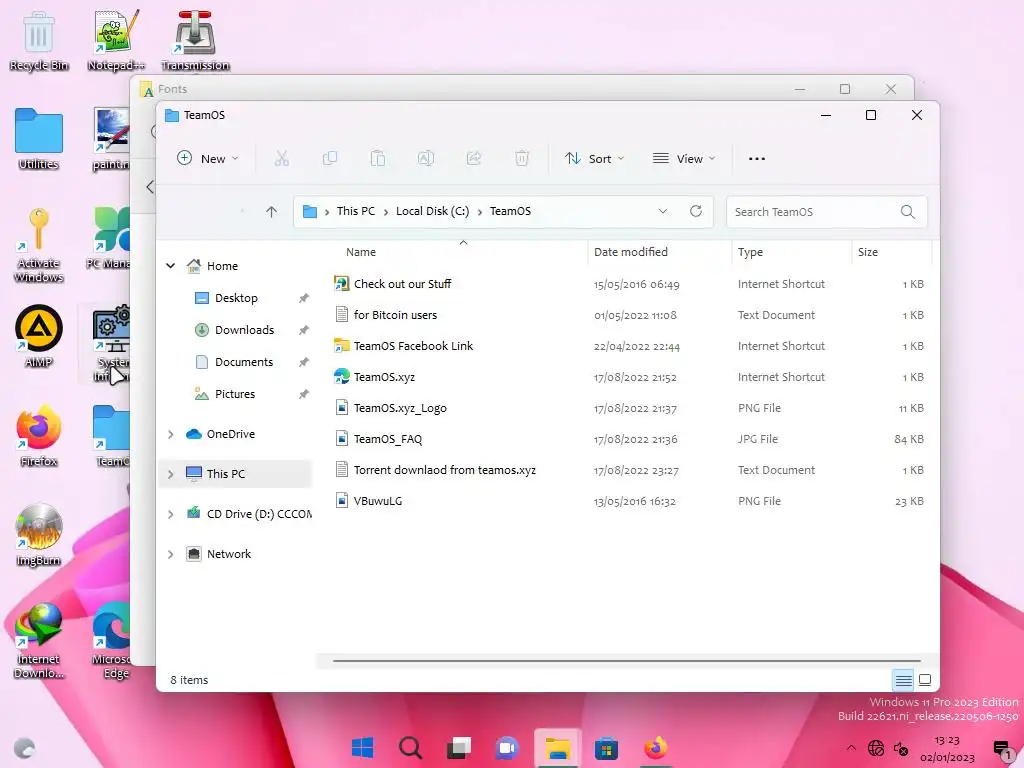
Task: Open Task View on the taskbar
Action: click(x=458, y=748)
